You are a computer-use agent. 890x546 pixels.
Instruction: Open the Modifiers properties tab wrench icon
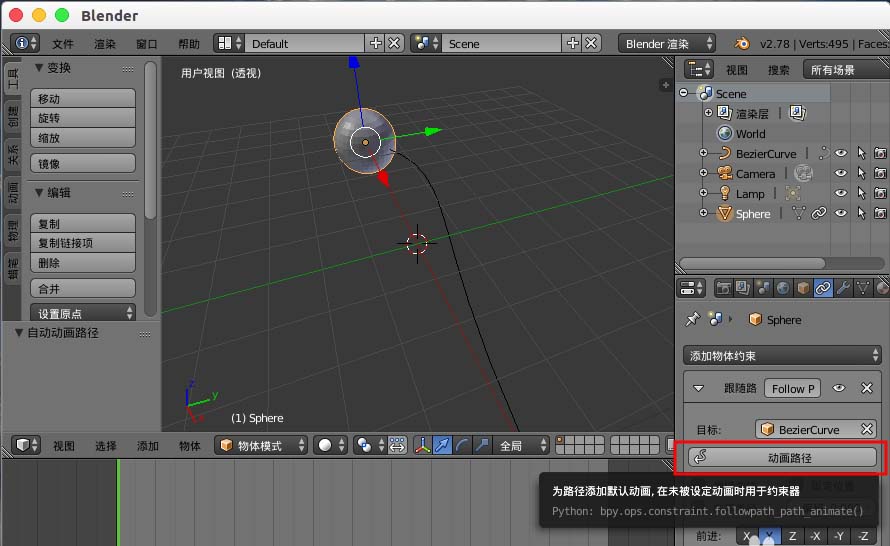(843, 288)
